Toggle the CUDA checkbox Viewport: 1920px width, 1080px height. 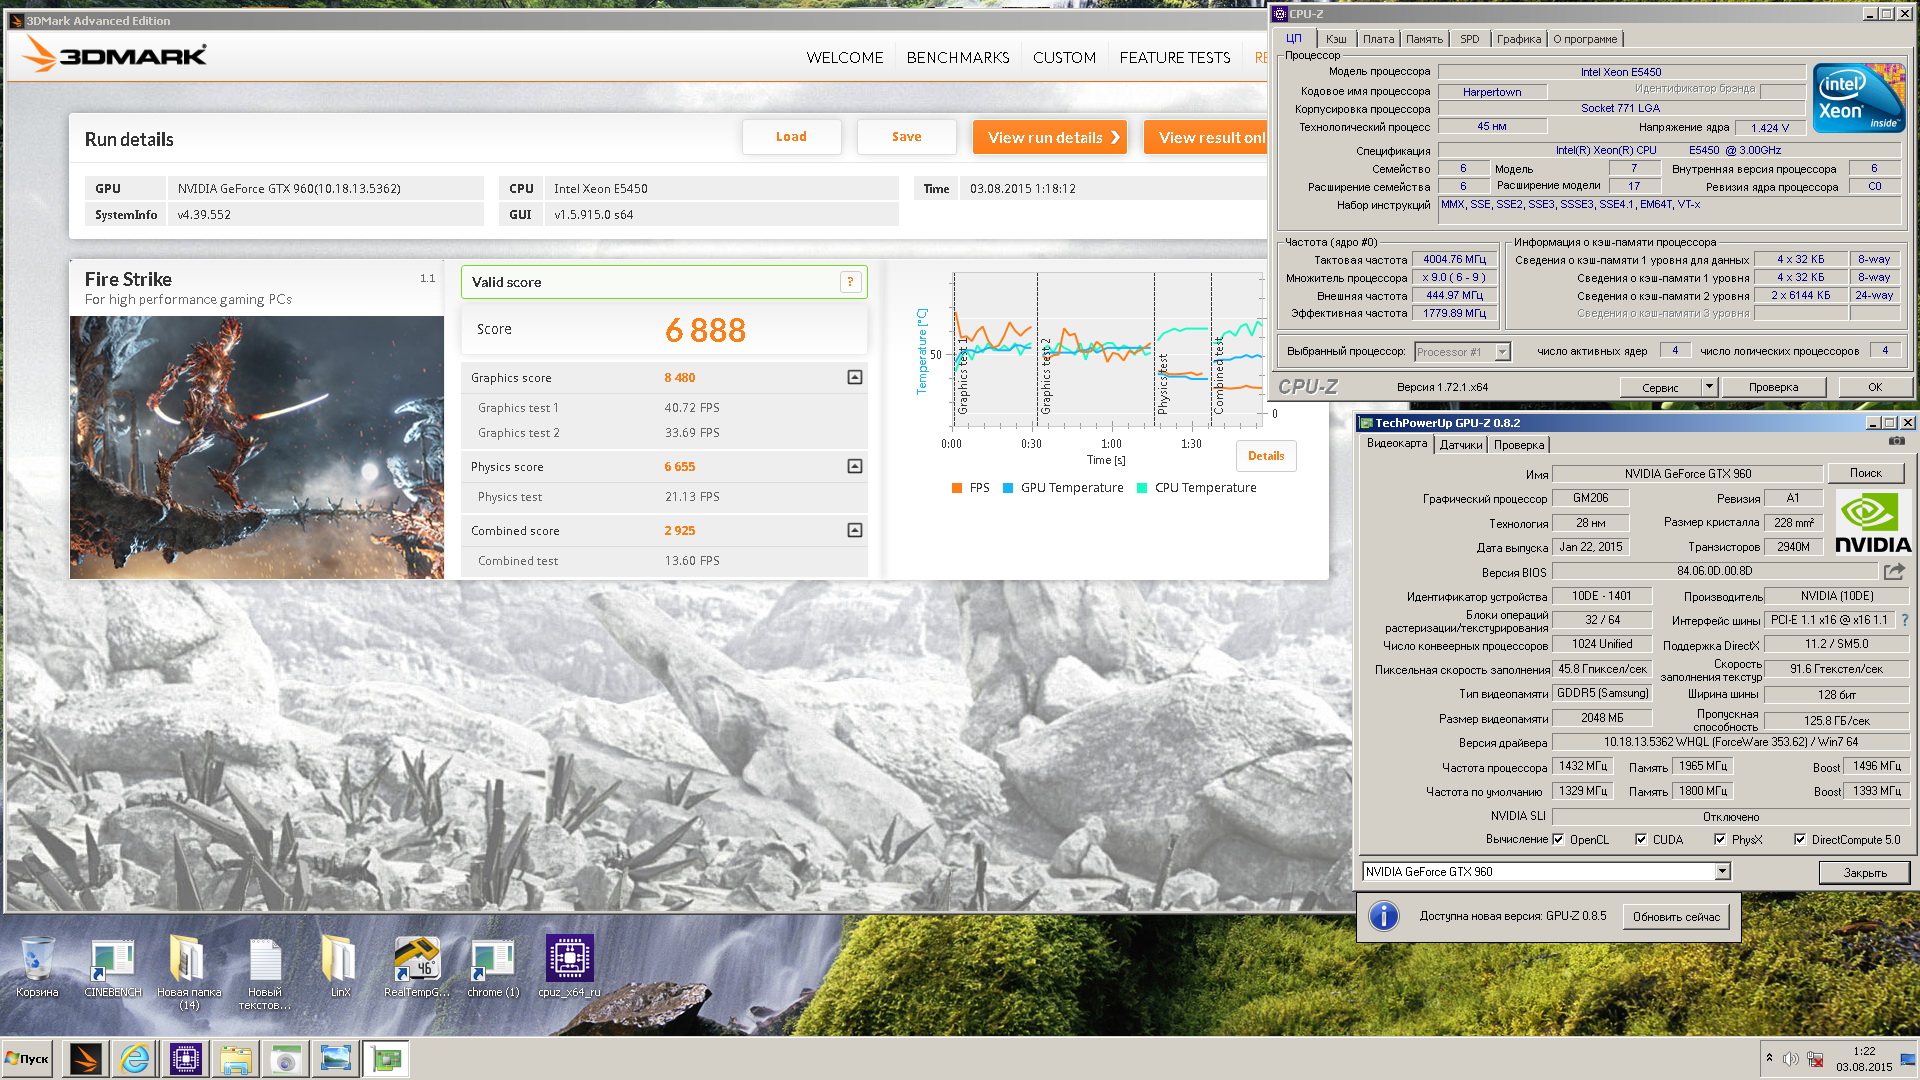pyautogui.click(x=1641, y=840)
